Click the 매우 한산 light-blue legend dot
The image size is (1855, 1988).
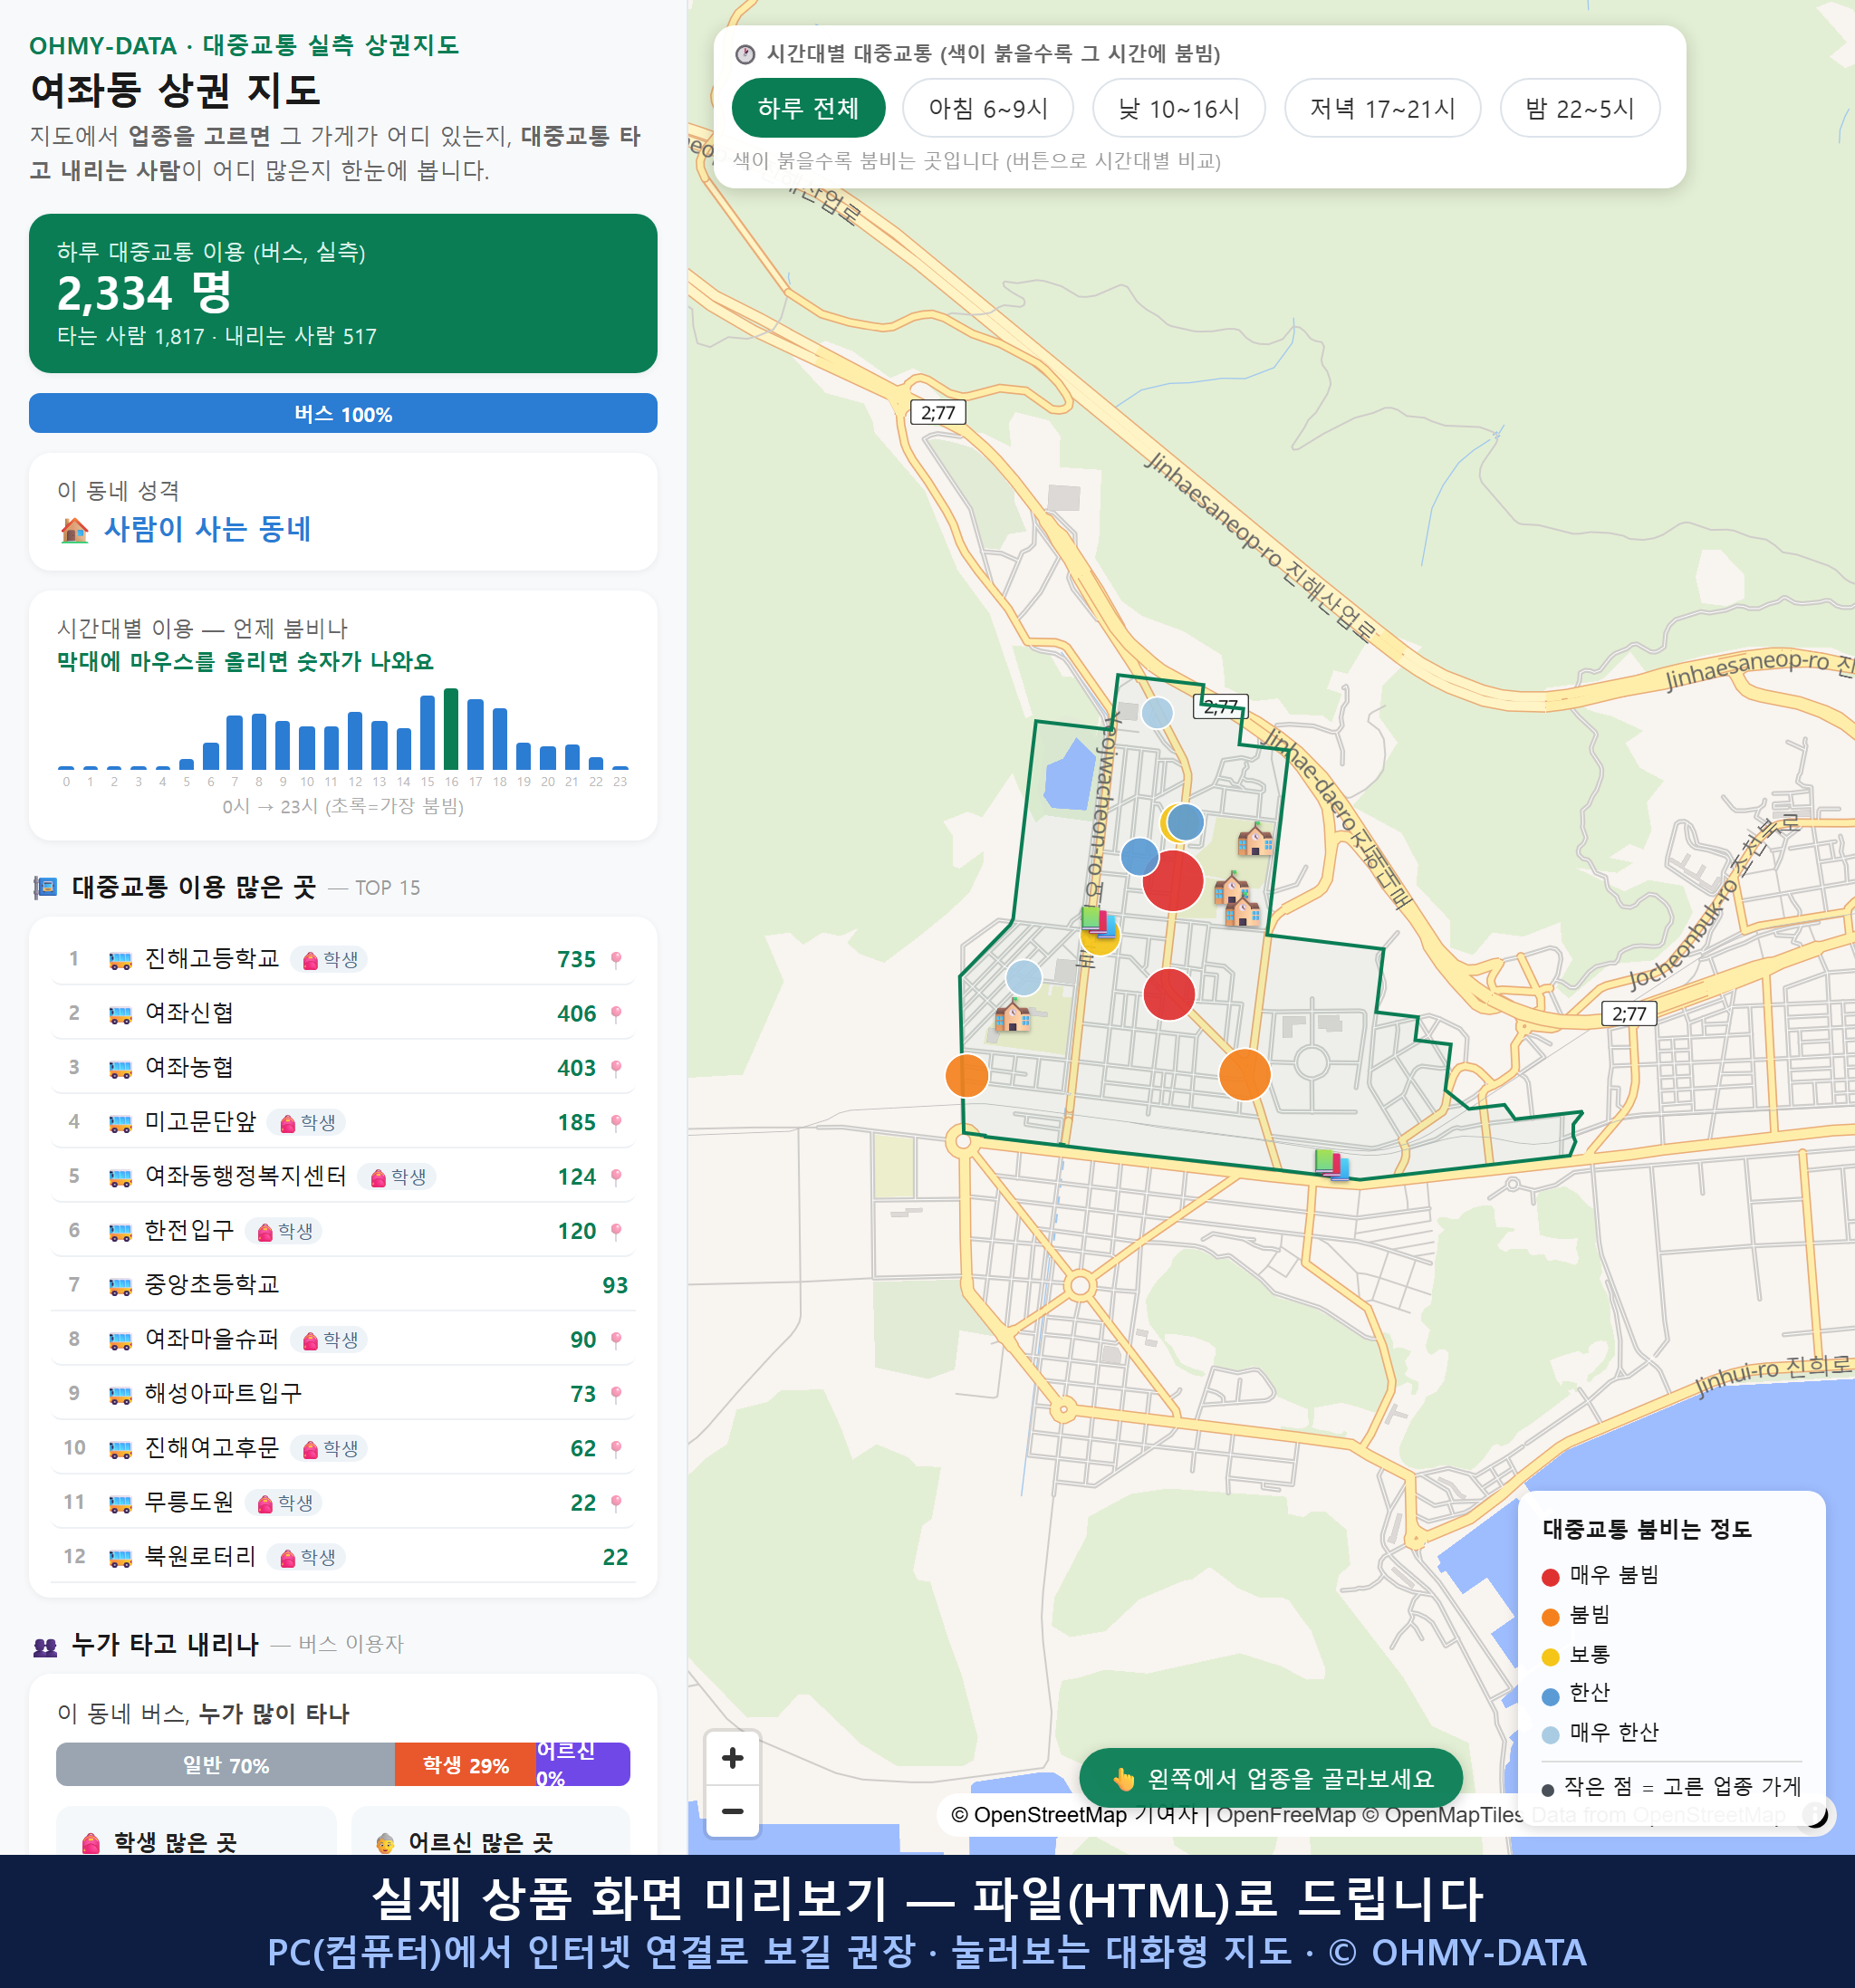1550,1735
